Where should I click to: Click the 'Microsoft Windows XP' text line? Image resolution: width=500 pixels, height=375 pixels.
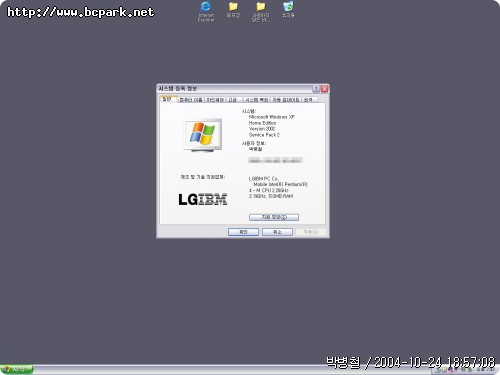click(x=272, y=117)
